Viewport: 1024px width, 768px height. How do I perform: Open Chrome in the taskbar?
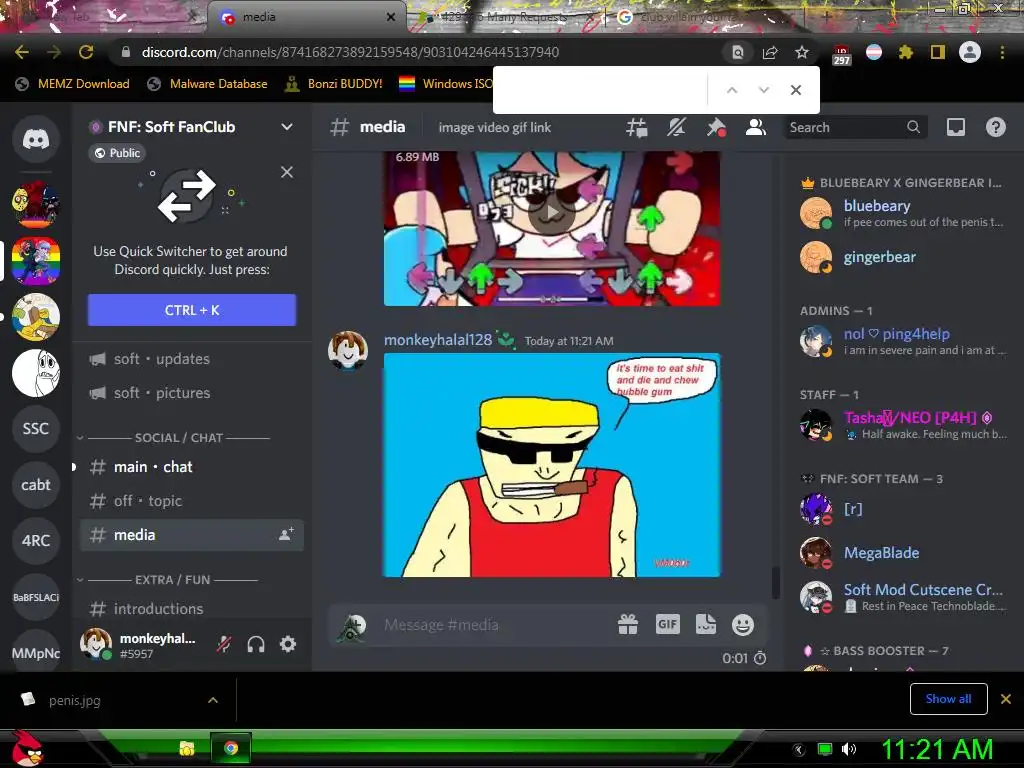coord(231,748)
